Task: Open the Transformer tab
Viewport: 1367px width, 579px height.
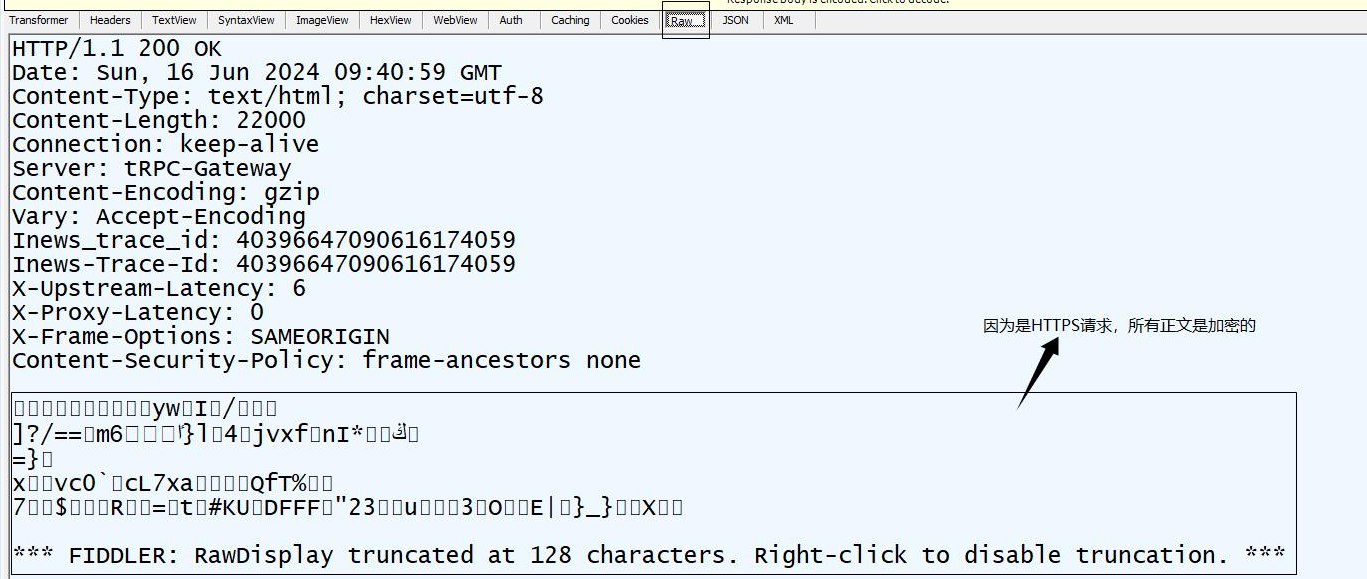Action: point(39,20)
